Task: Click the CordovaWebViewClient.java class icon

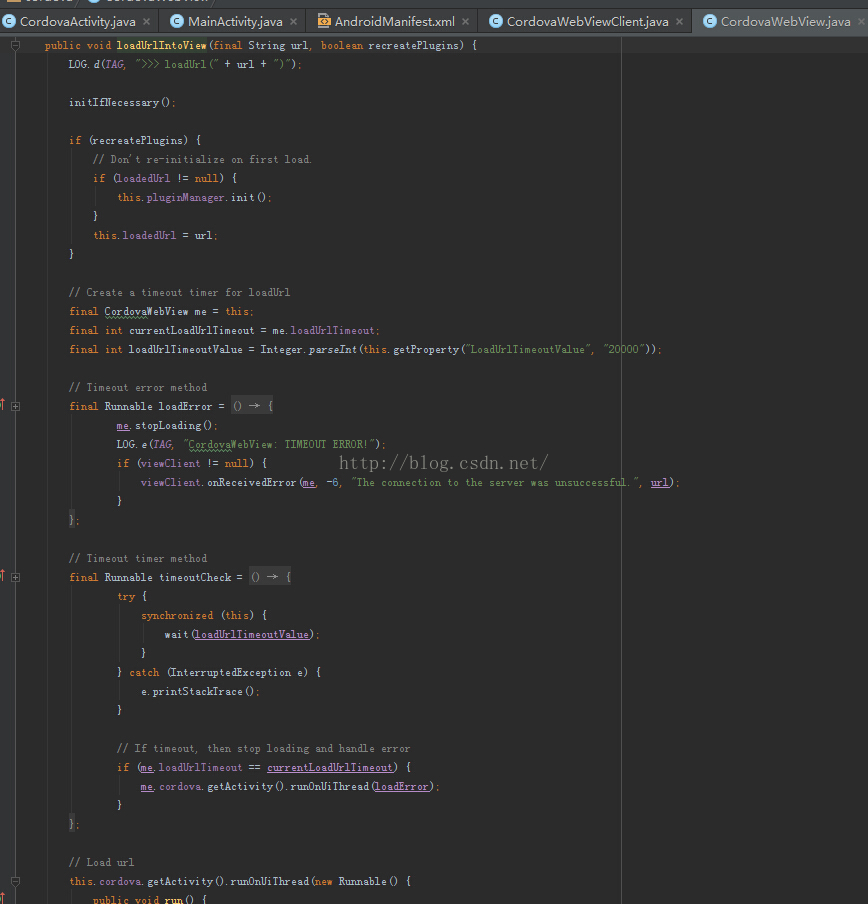Action: coord(495,21)
